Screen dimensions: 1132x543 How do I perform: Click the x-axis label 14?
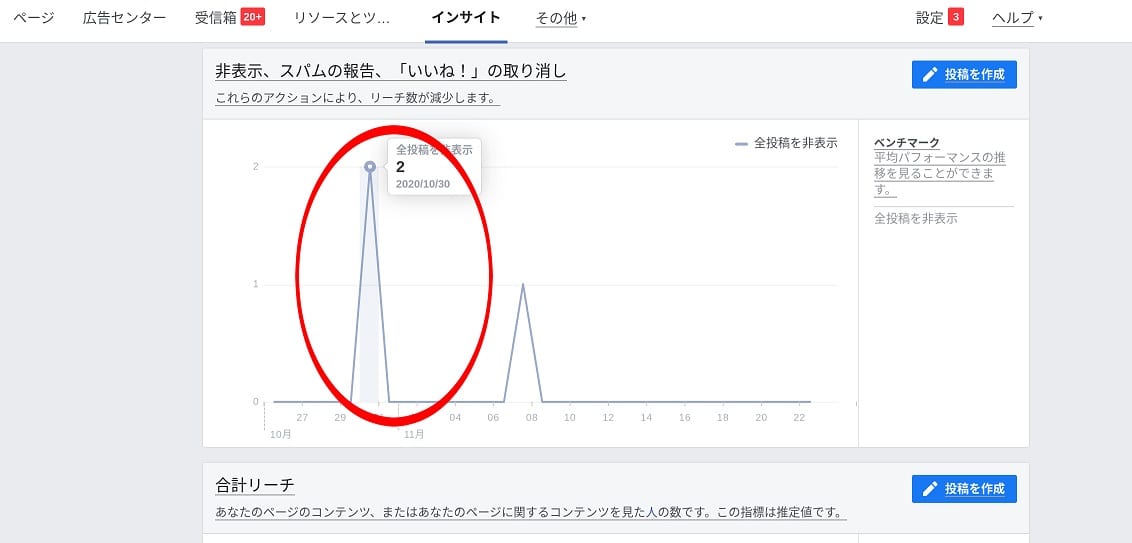click(646, 417)
